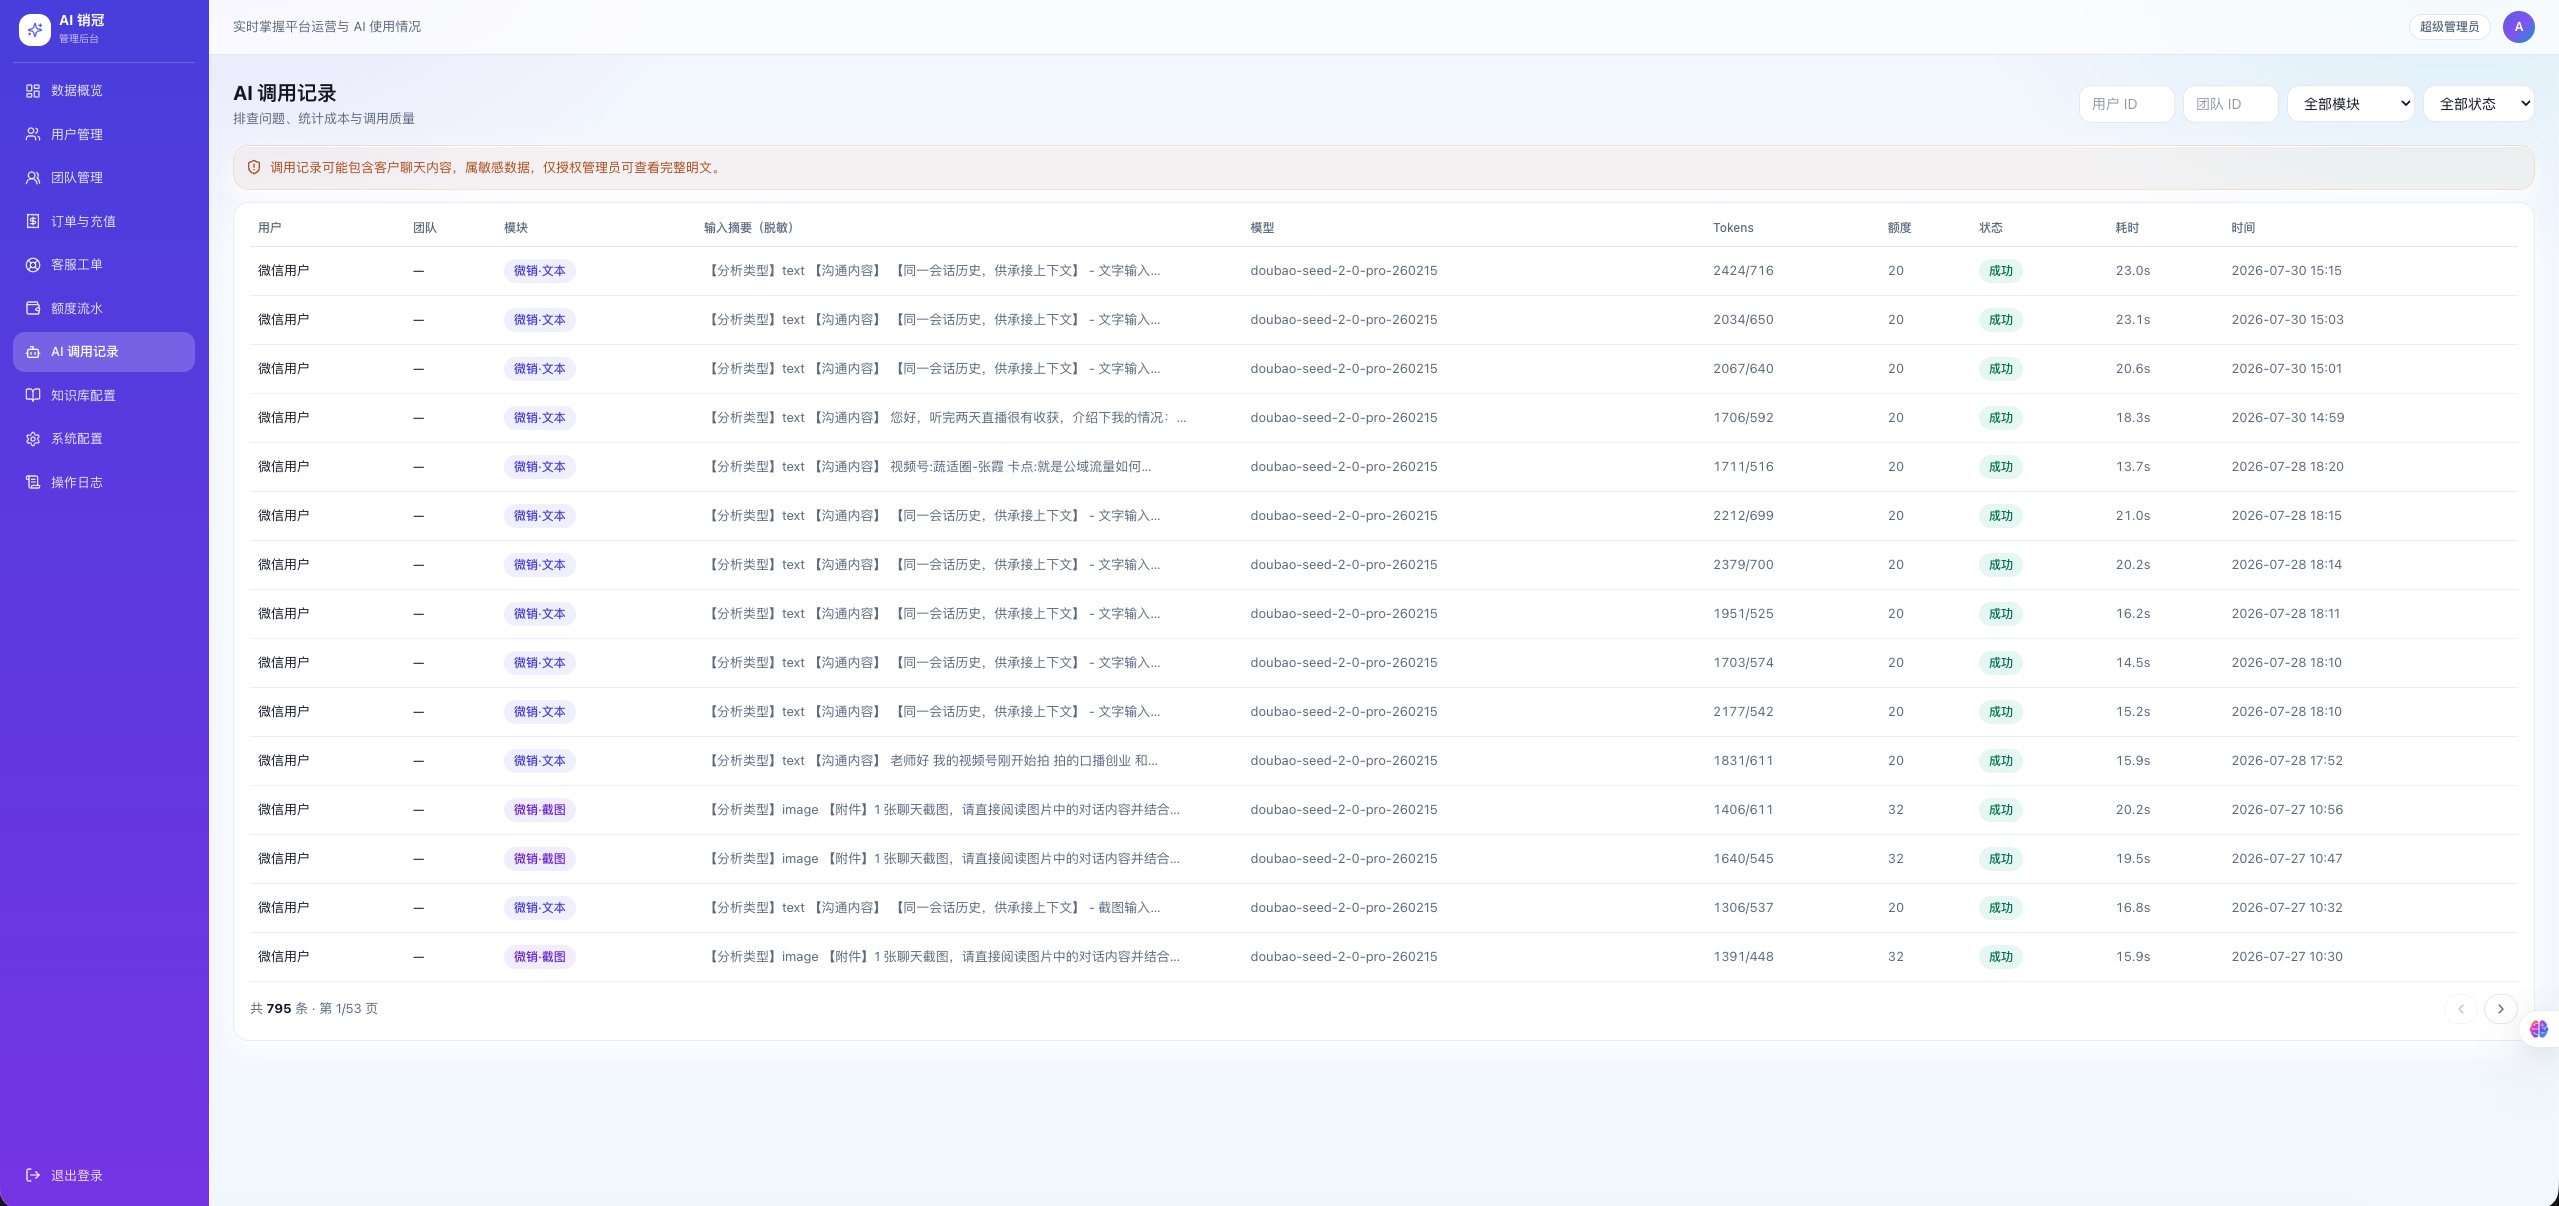Click the 知识库配置 book icon
This screenshot has height=1206, width=2559.
33,395
